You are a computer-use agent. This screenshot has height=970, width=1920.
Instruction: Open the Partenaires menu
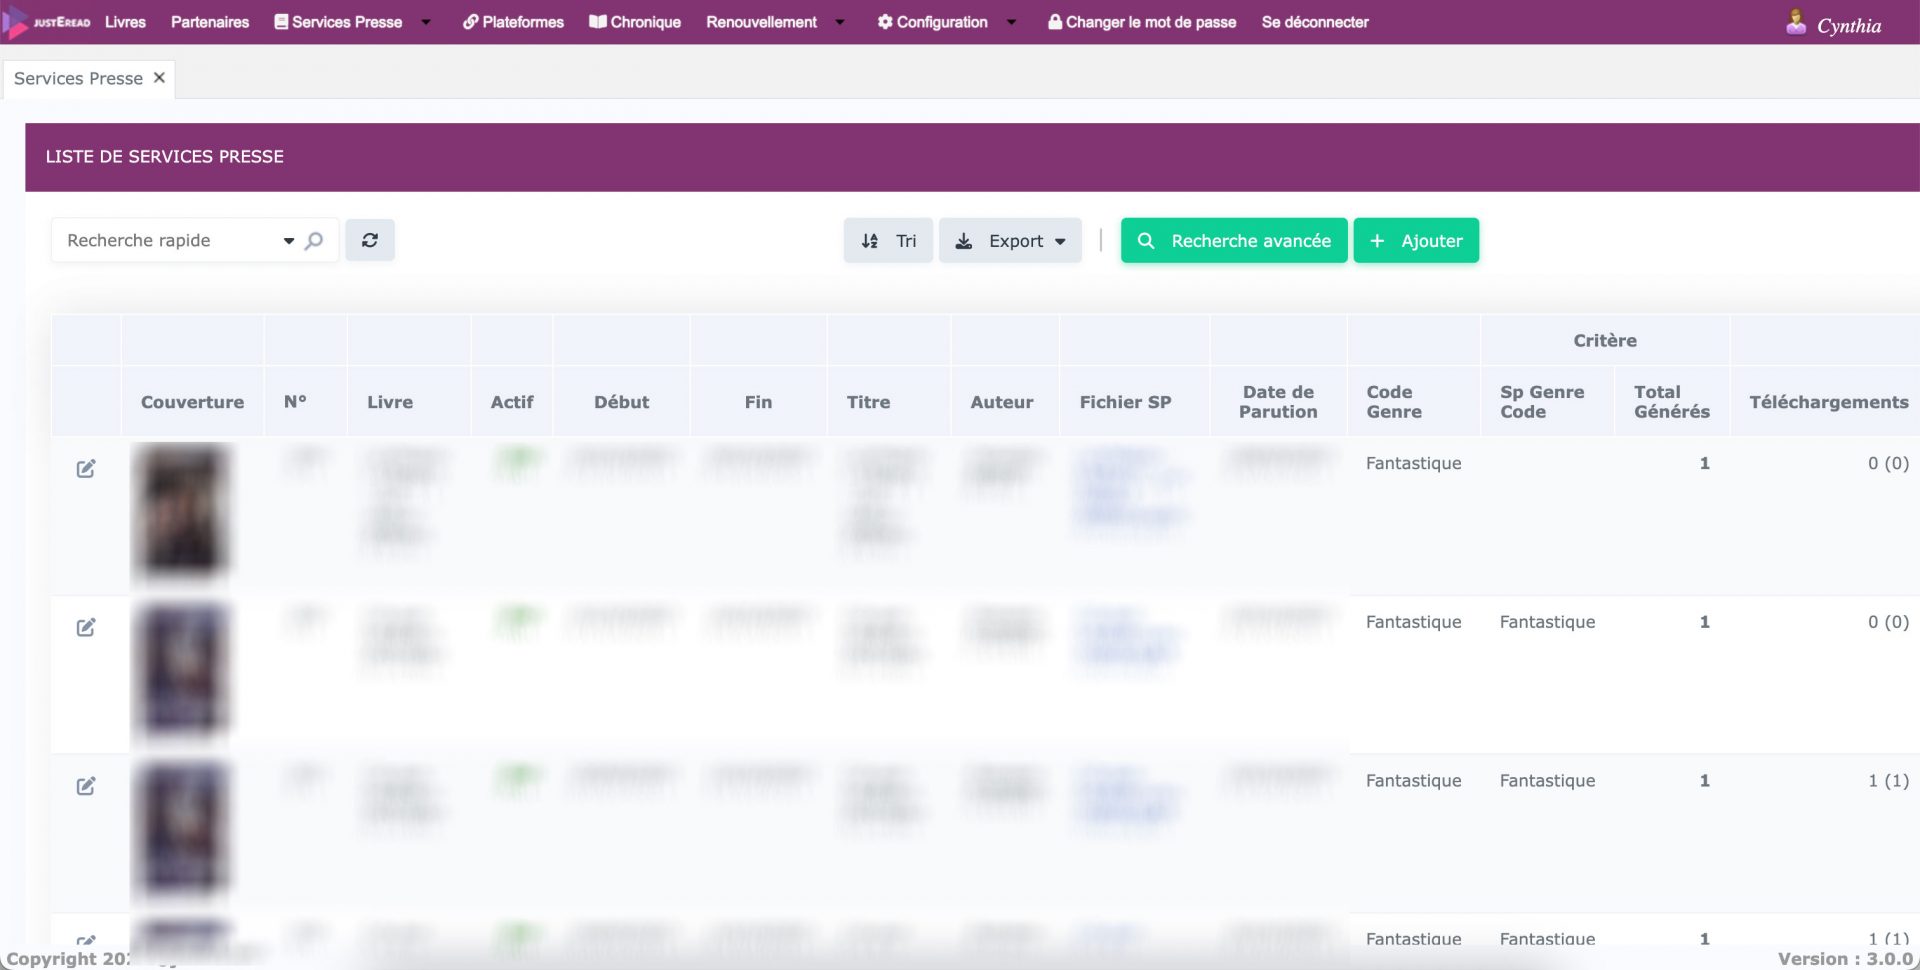coord(210,22)
